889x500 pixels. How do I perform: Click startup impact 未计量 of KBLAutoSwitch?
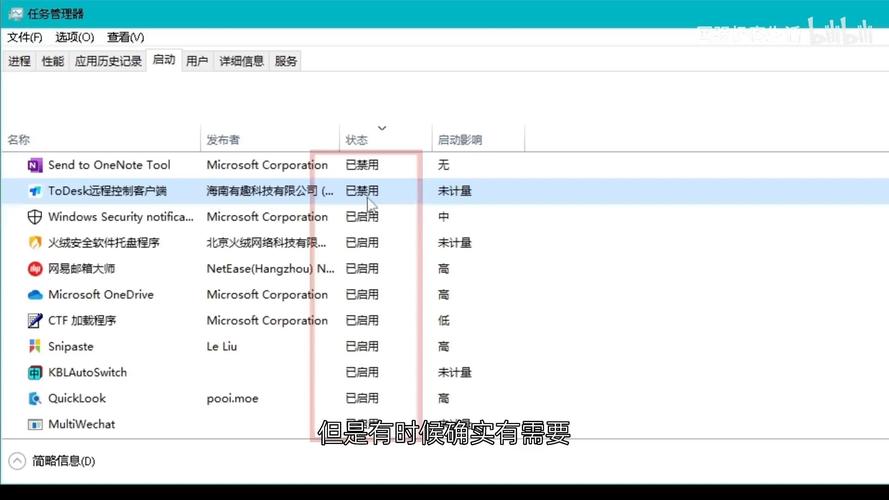[x=455, y=372]
